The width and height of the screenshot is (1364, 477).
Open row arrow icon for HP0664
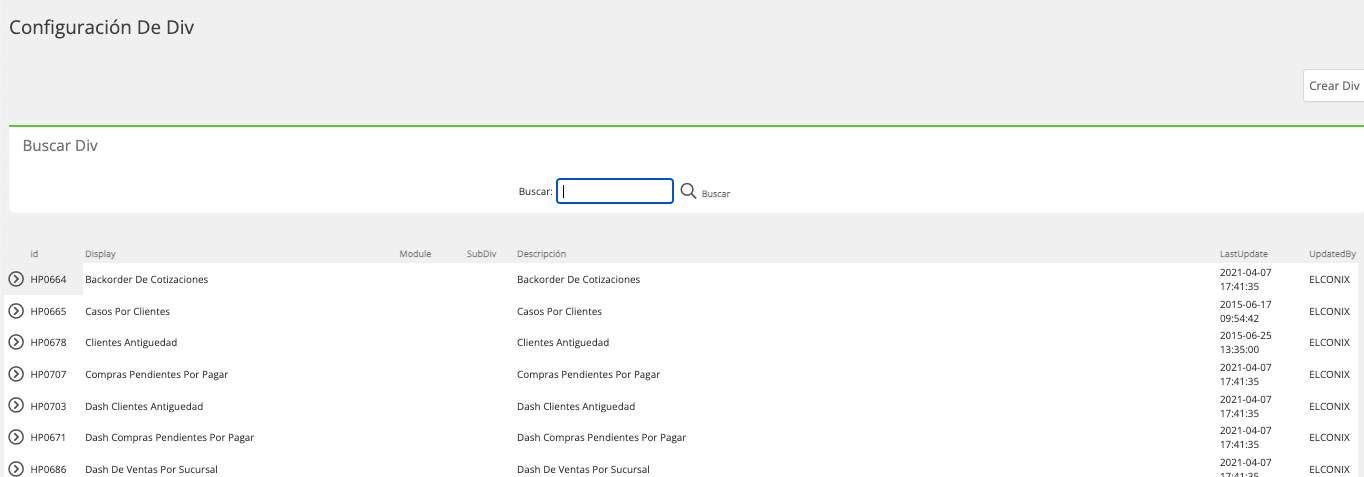point(16,279)
